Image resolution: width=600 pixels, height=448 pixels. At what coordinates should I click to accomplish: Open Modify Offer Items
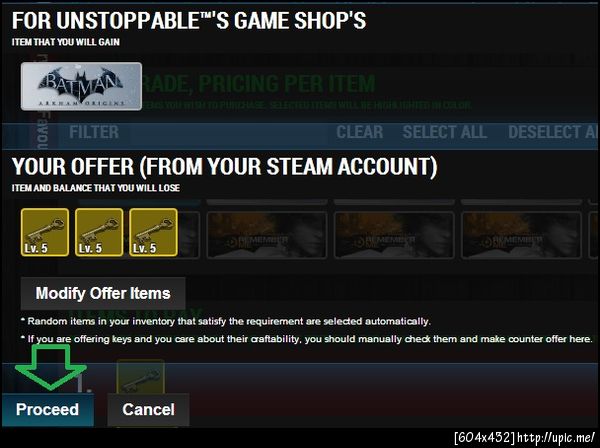103,293
